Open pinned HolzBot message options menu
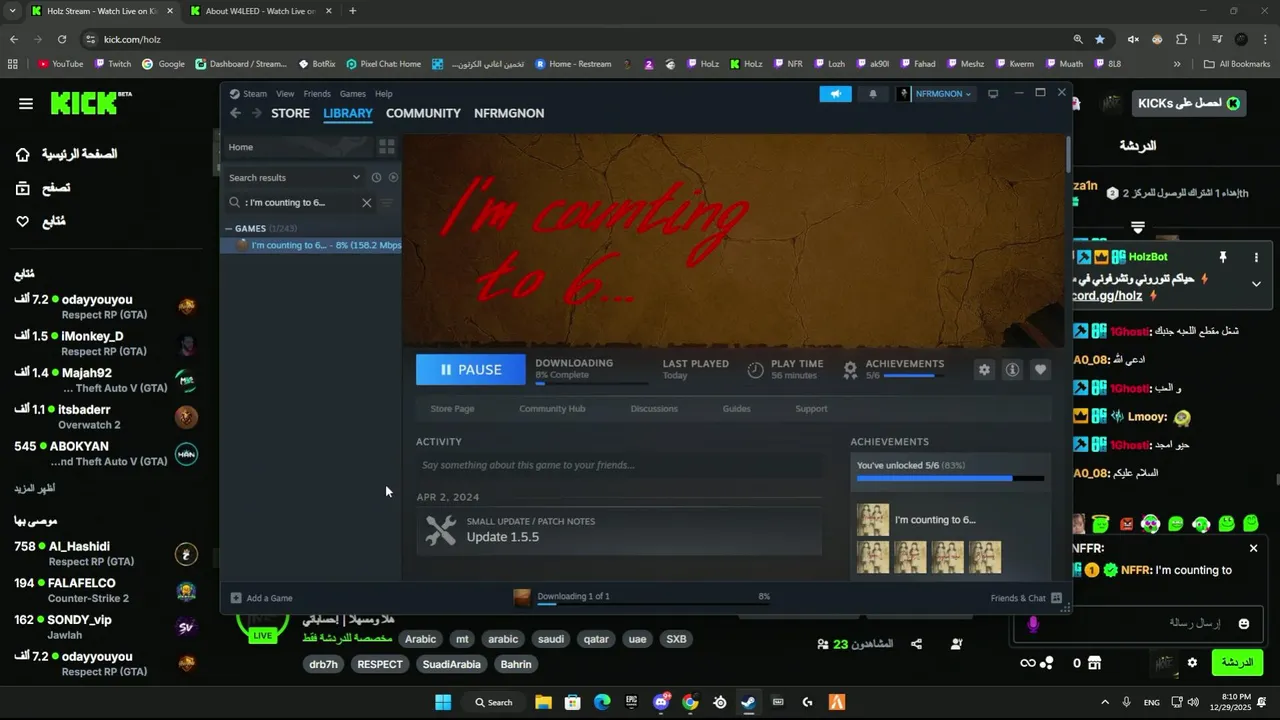The image size is (1280, 720). (1256, 257)
